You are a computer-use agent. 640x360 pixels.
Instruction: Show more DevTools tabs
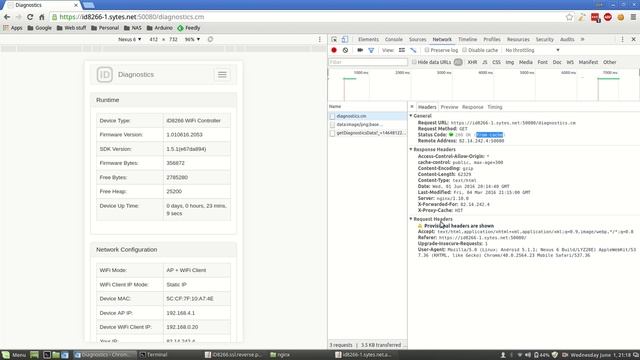(582, 40)
